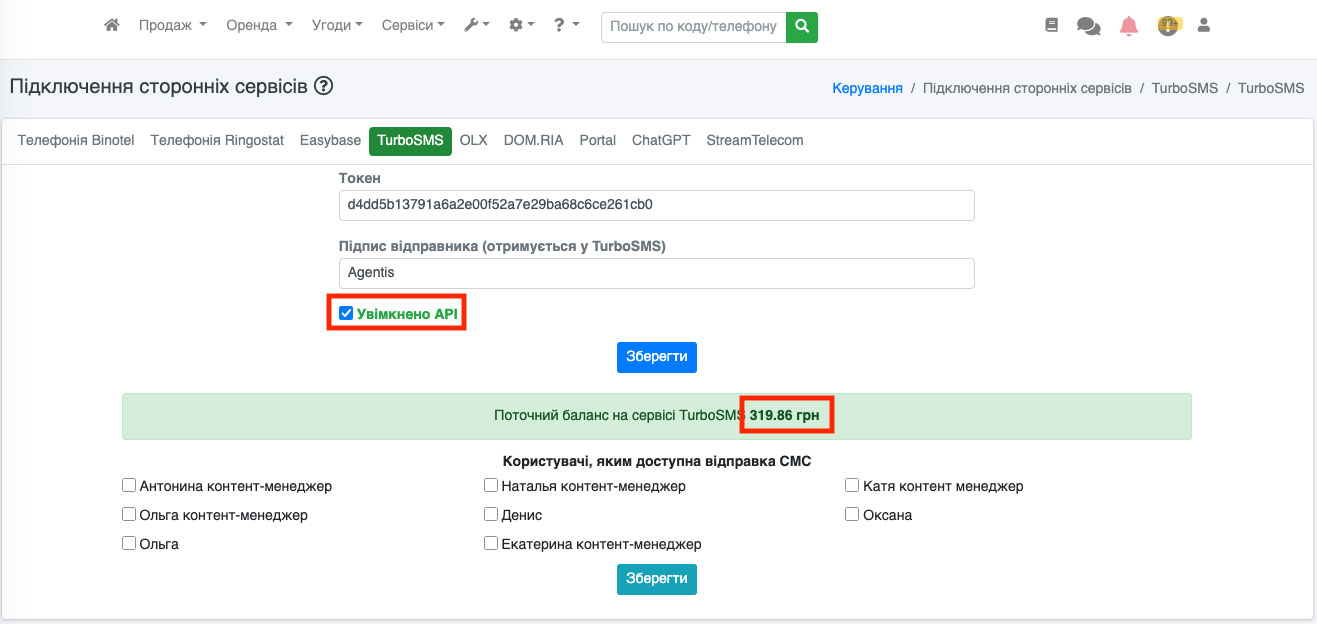Viewport: 1317px width, 624px height.
Task: Open the Сервіси dropdown menu
Action: coord(412,26)
